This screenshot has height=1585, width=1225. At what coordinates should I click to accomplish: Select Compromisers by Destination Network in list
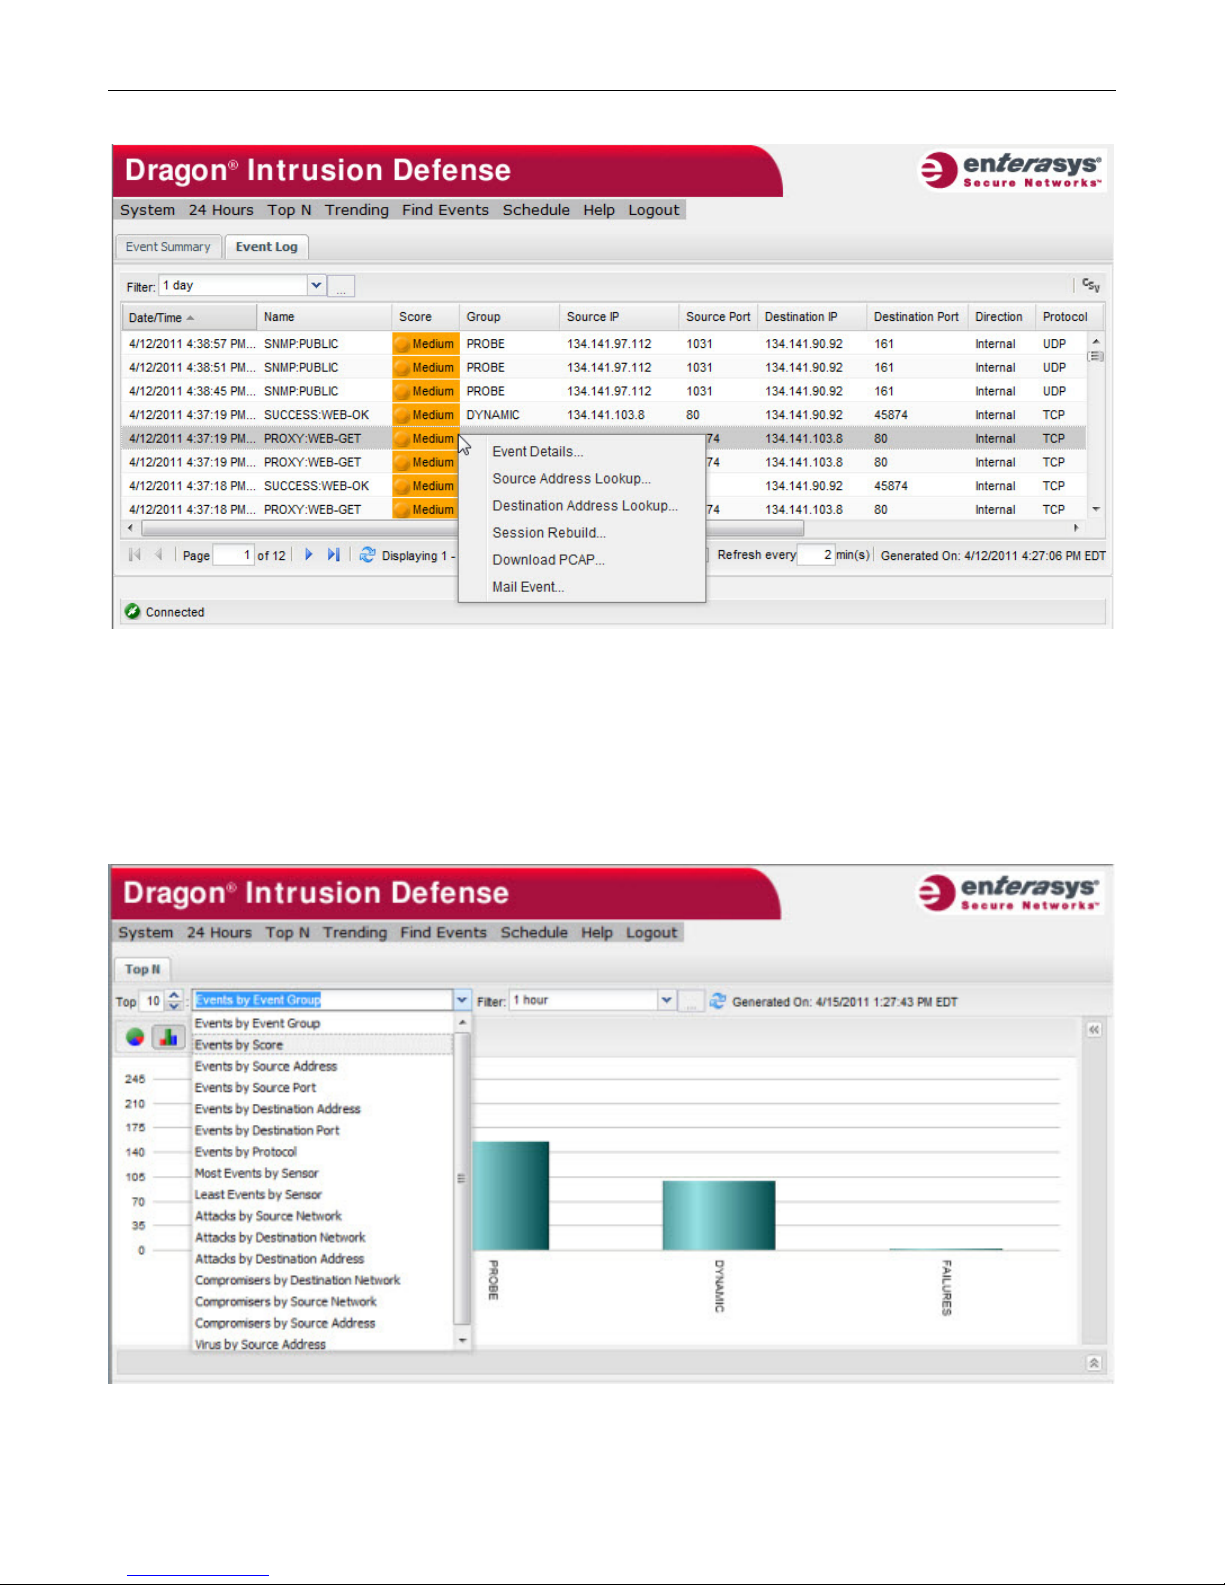pos(323,1280)
